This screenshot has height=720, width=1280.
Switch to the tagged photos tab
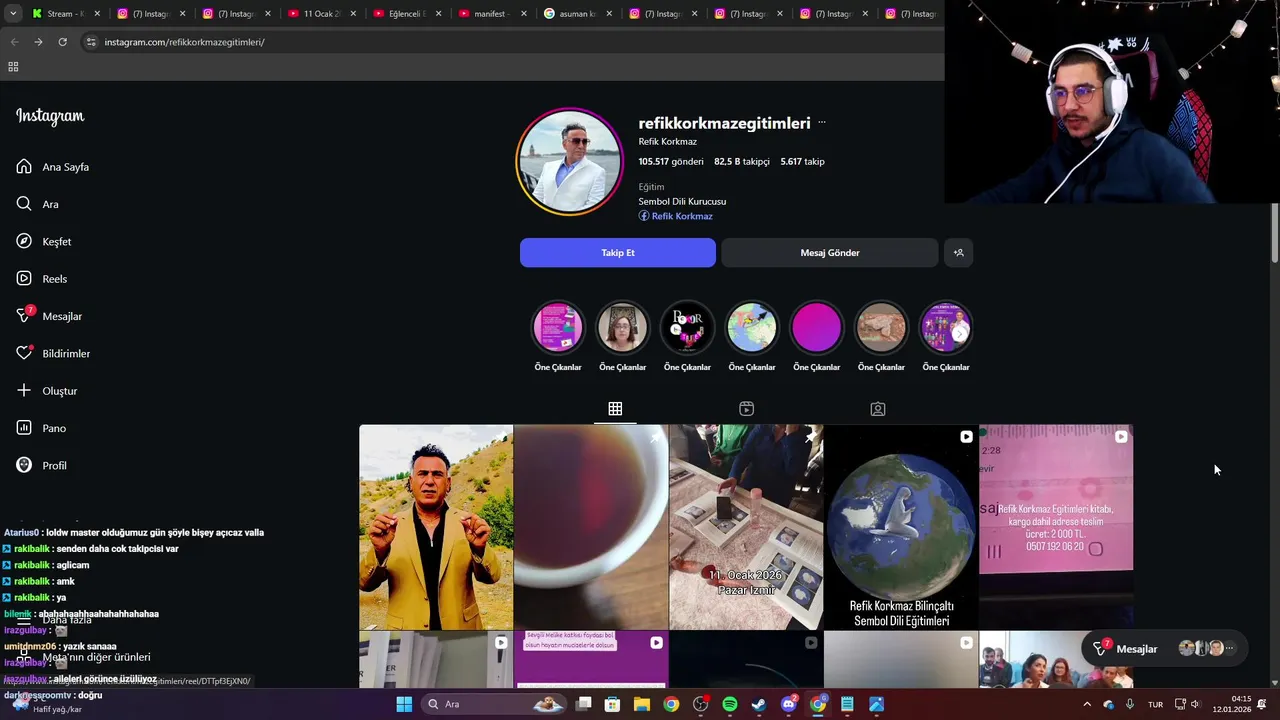877,409
